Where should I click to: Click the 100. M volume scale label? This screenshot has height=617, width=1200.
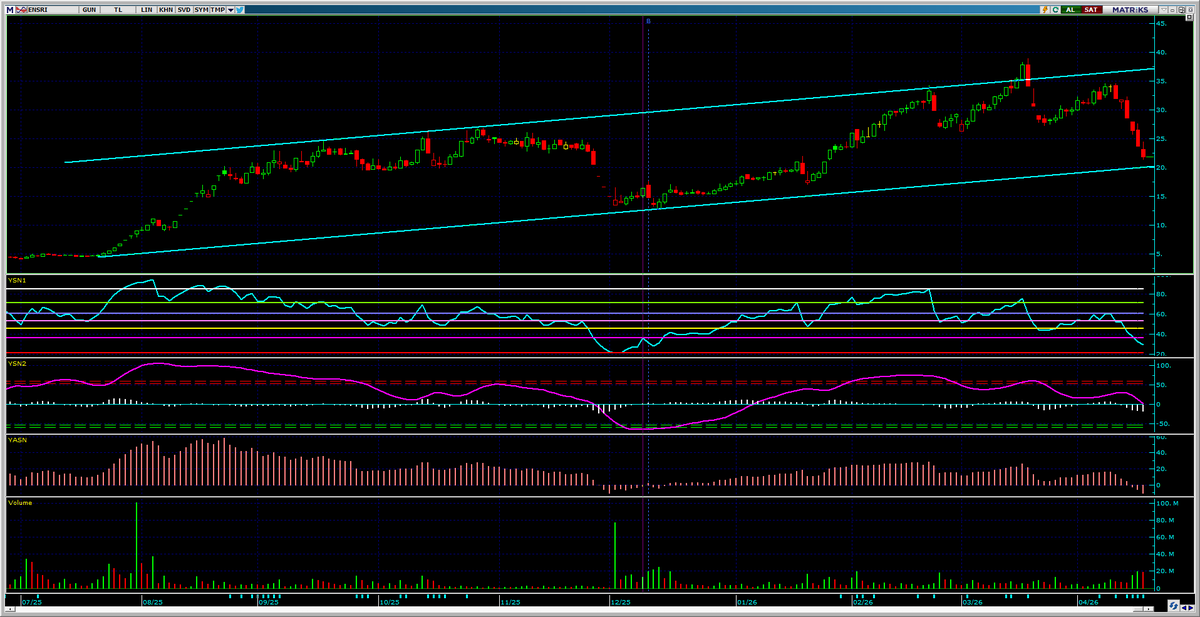[x=1168, y=504]
